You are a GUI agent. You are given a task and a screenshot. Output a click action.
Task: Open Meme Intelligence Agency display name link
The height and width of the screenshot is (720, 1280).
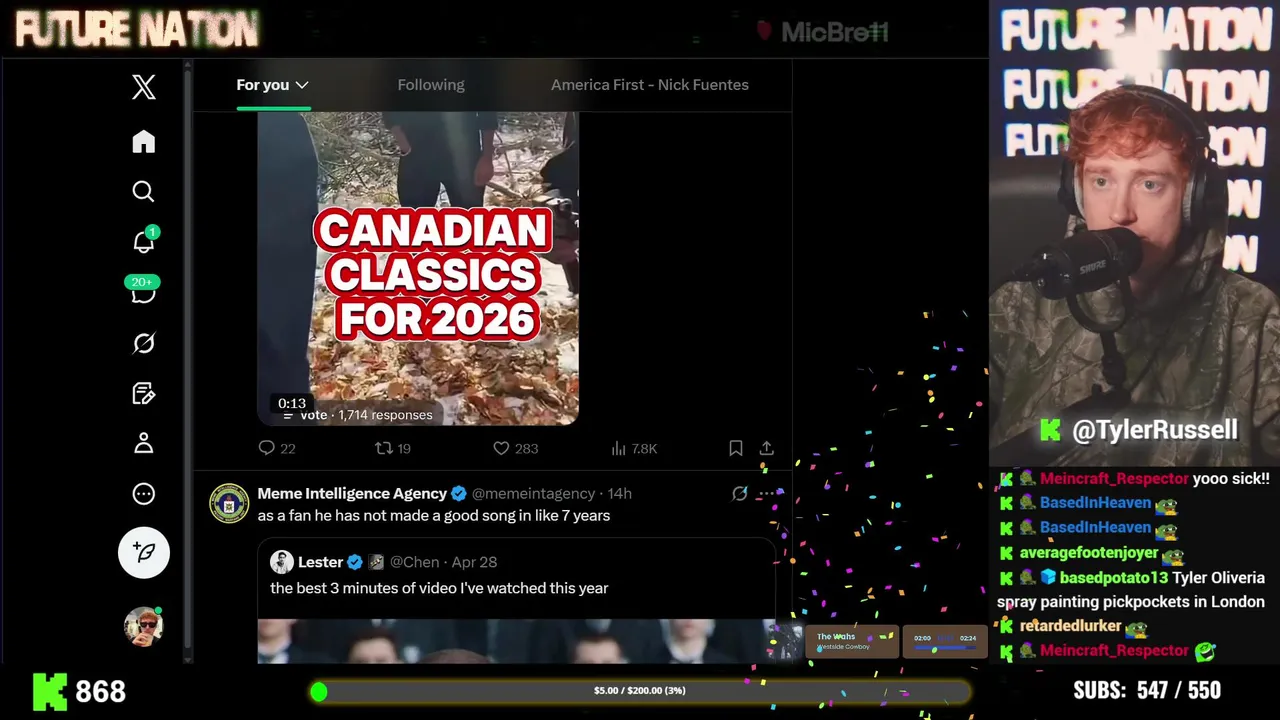click(352, 493)
